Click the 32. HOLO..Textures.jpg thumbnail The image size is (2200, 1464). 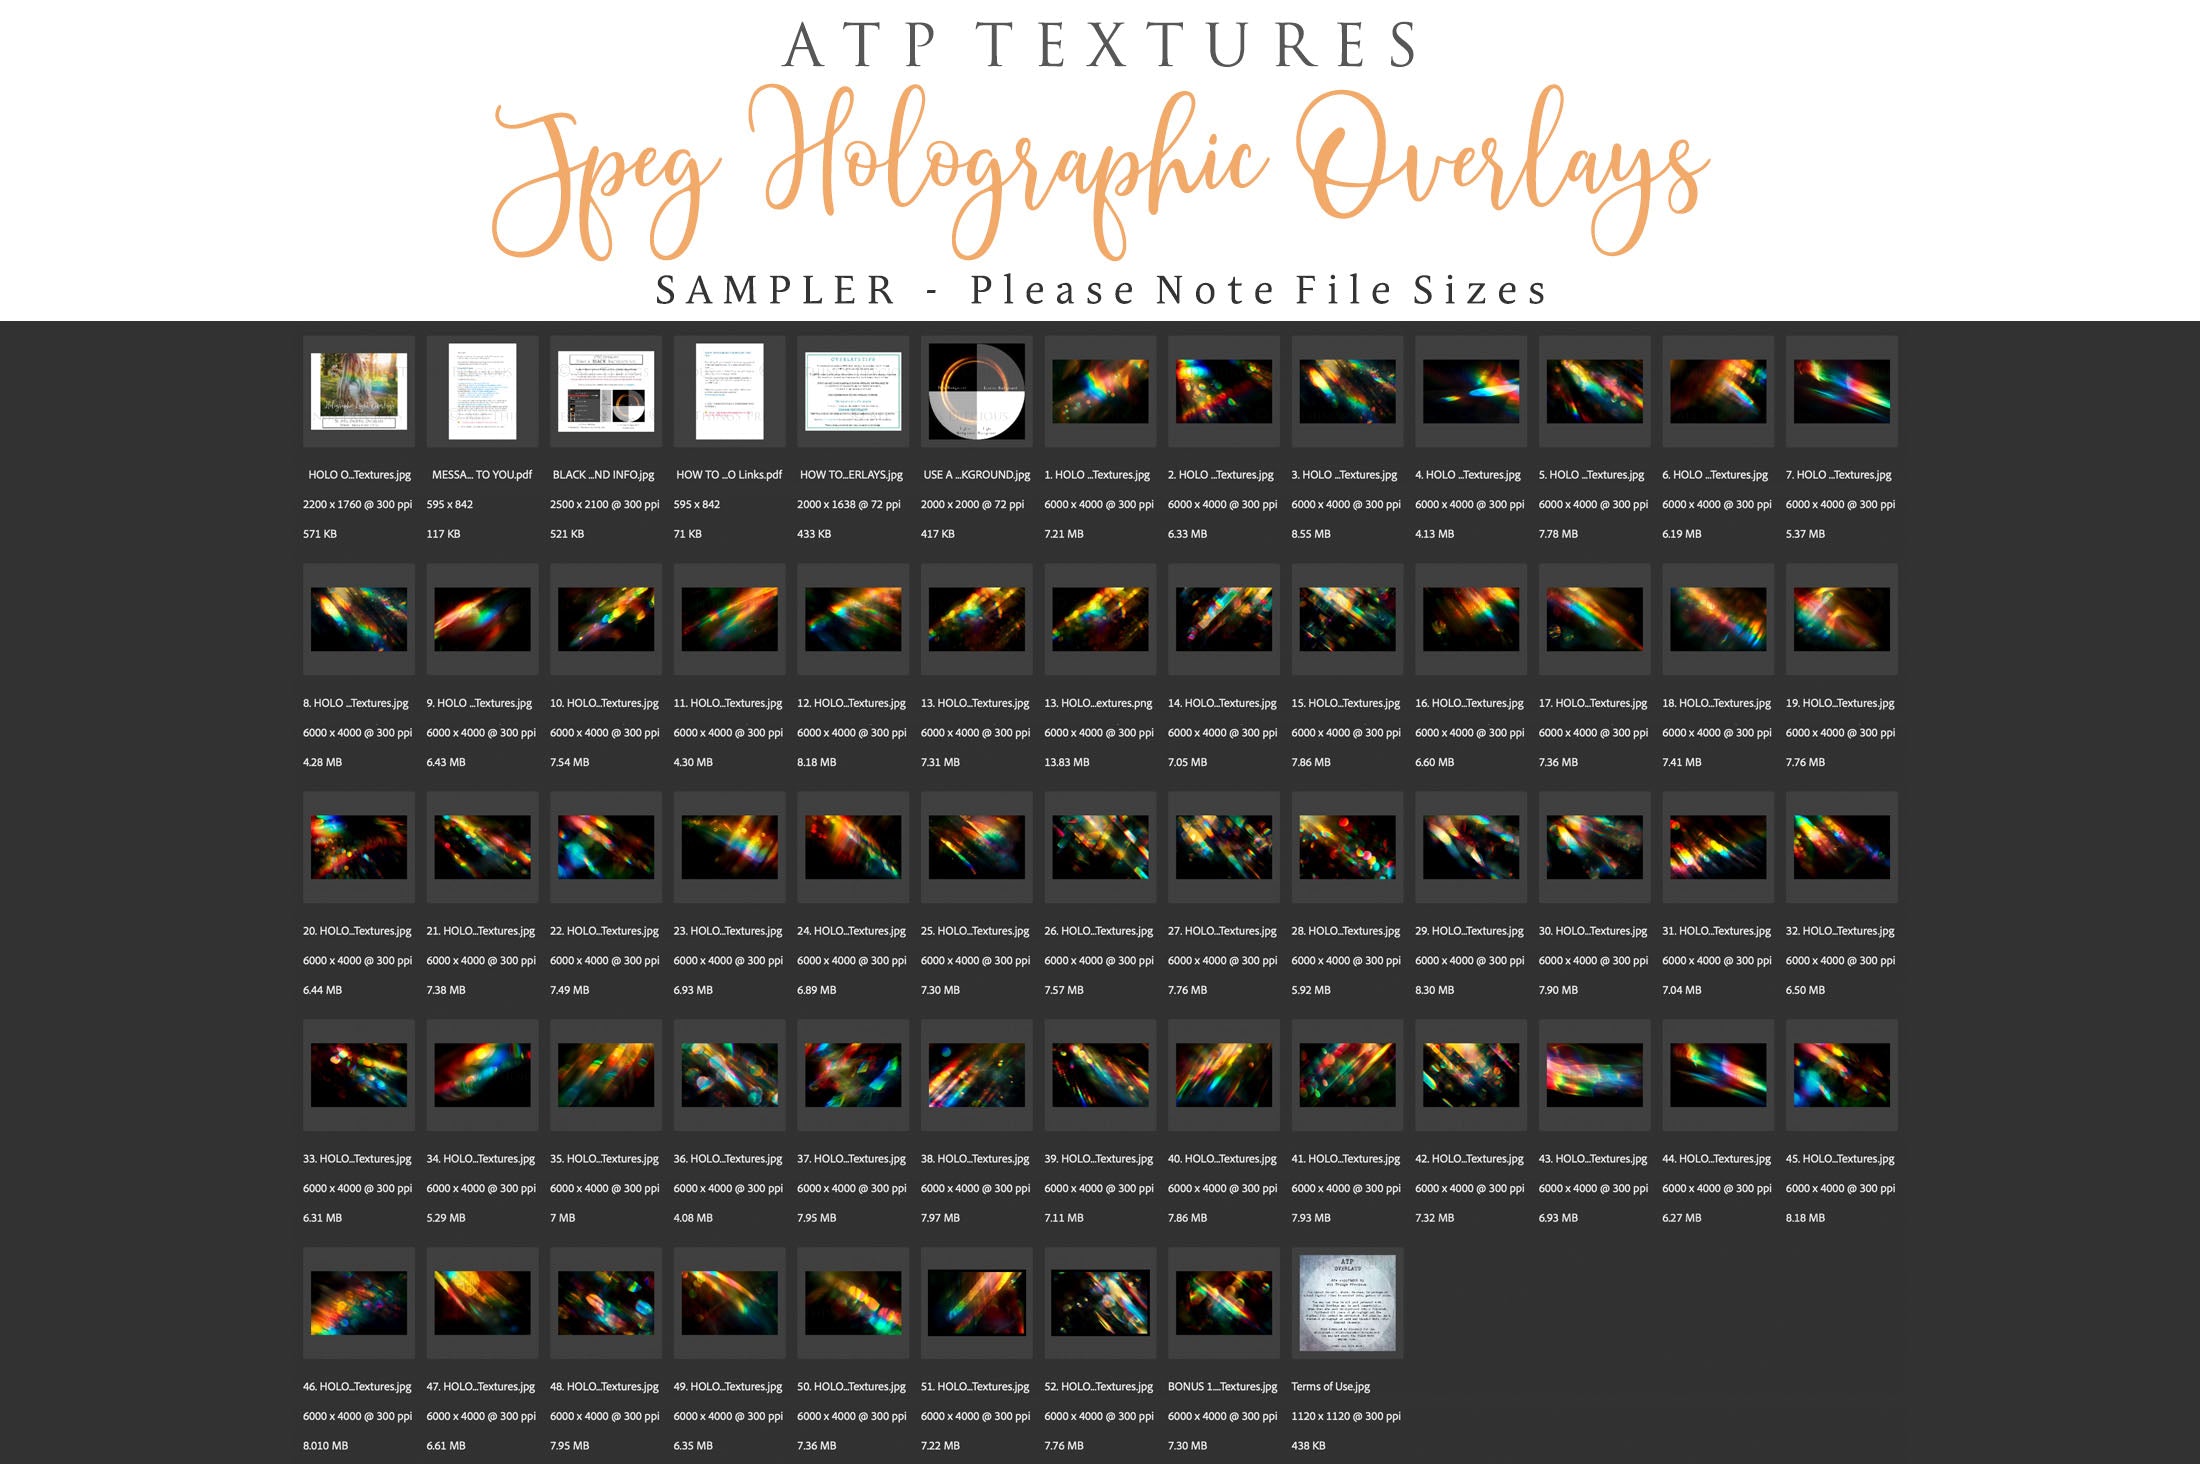click(1841, 847)
